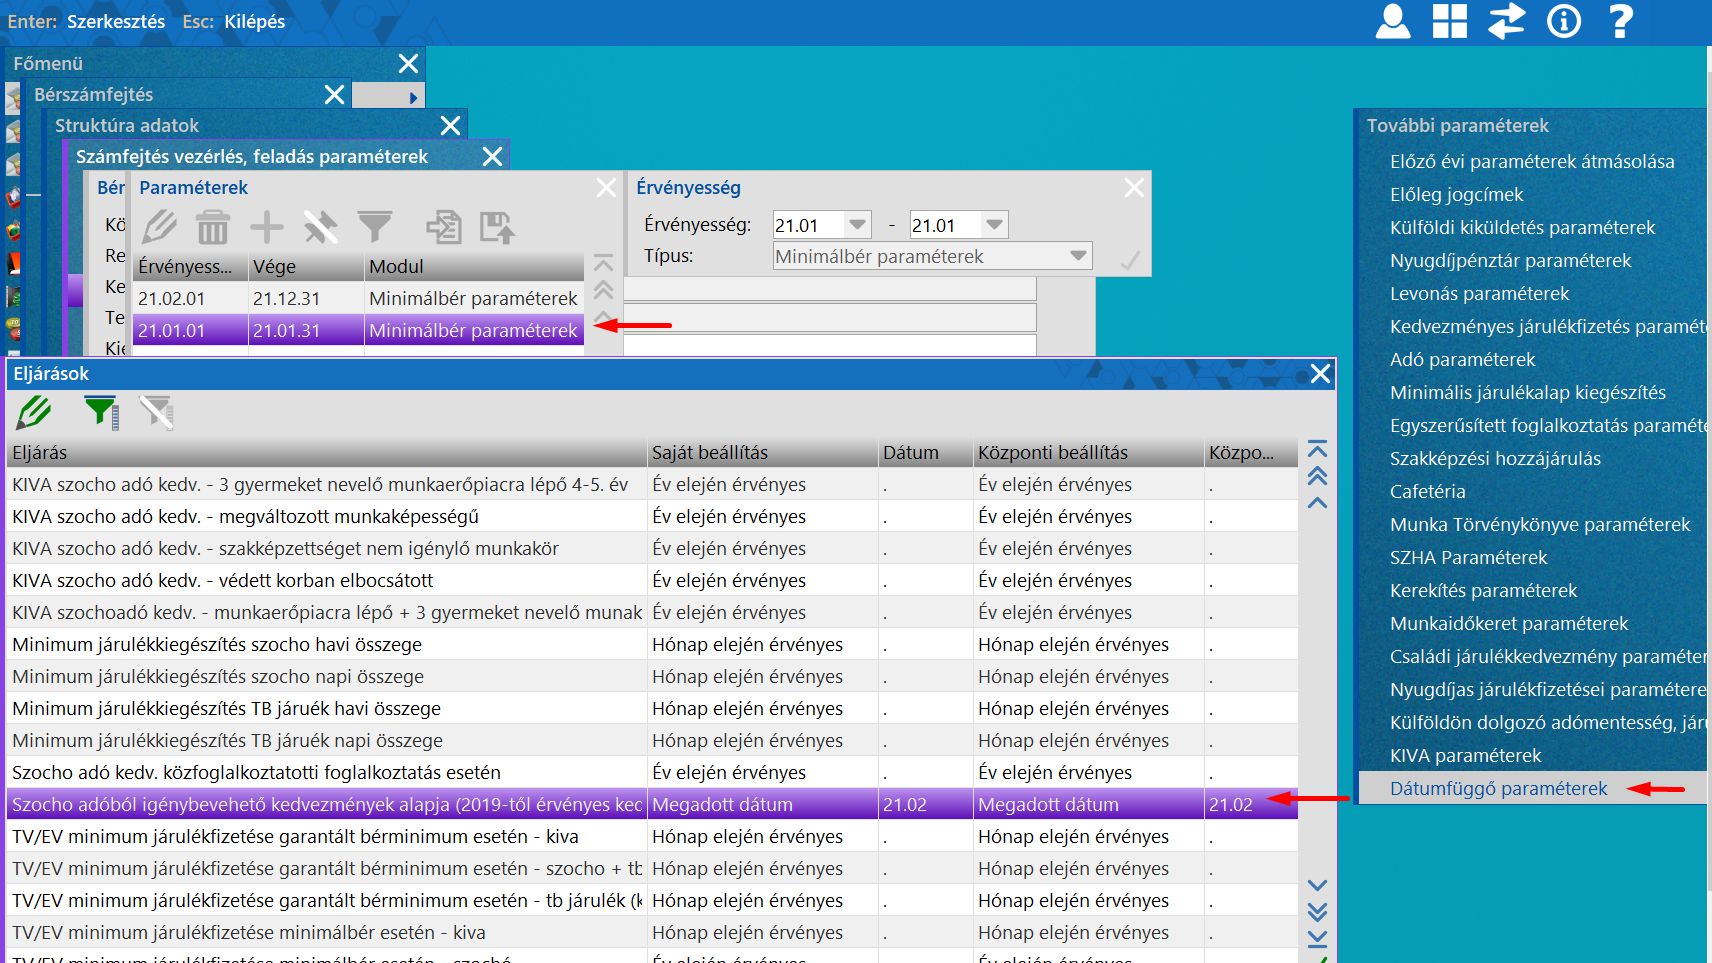Go to Adó paraméterek
The height and width of the screenshot is (963, 1712).
[x=1463, y=359]
